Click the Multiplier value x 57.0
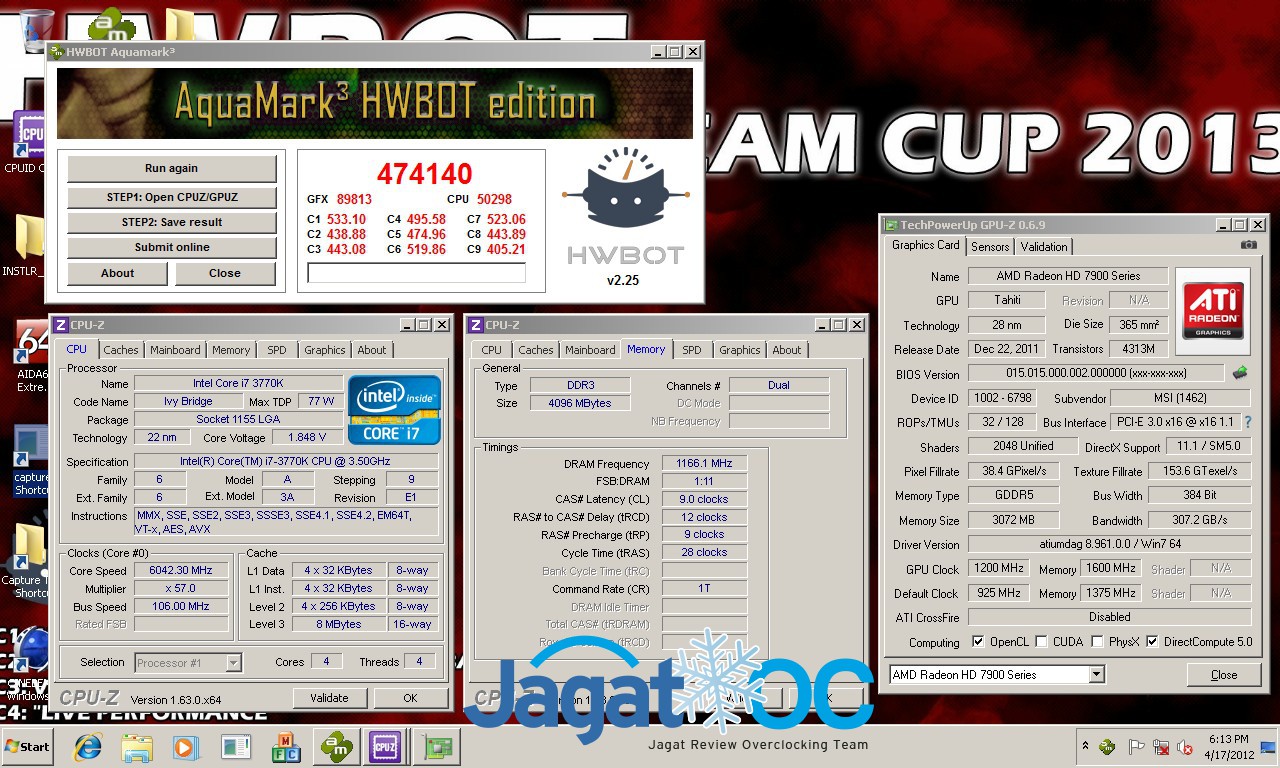The width and height of the screenshot is (1280, 768). 181,589
